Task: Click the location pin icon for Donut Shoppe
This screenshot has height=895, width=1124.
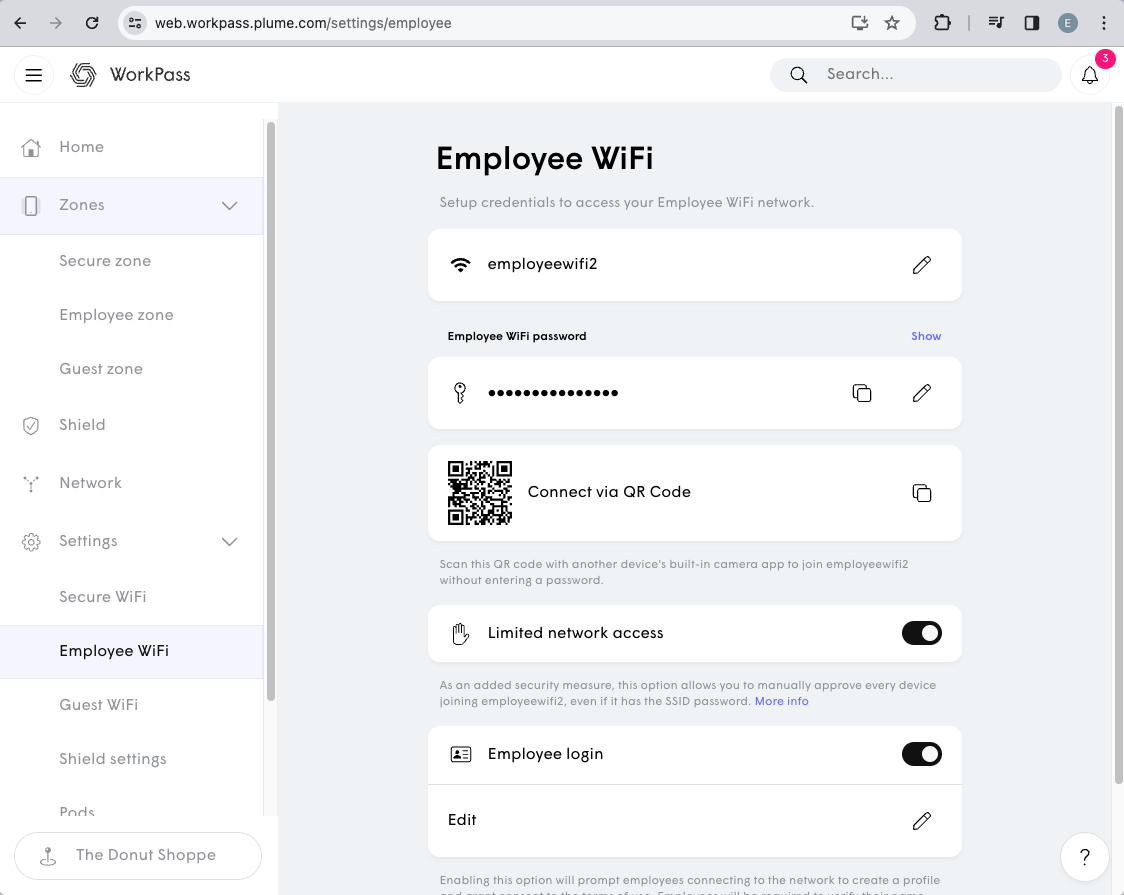Action: (x=48, y=856)
